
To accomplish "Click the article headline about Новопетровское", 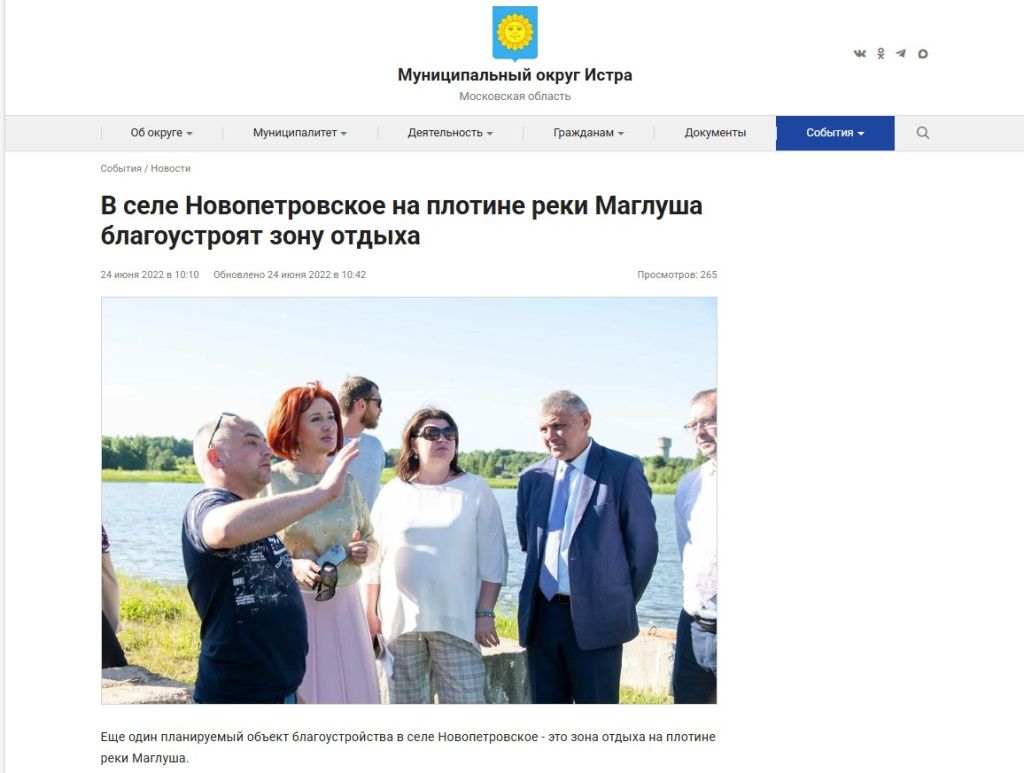I will pyautogui.click(x=402, y=221).
